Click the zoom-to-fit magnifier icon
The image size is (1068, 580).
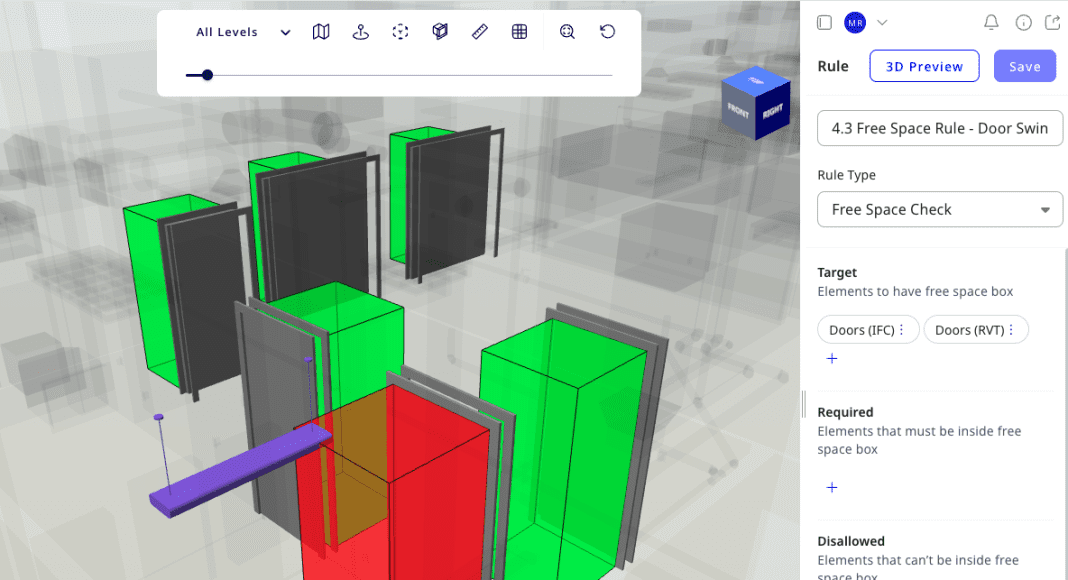(x=567, y=32)
